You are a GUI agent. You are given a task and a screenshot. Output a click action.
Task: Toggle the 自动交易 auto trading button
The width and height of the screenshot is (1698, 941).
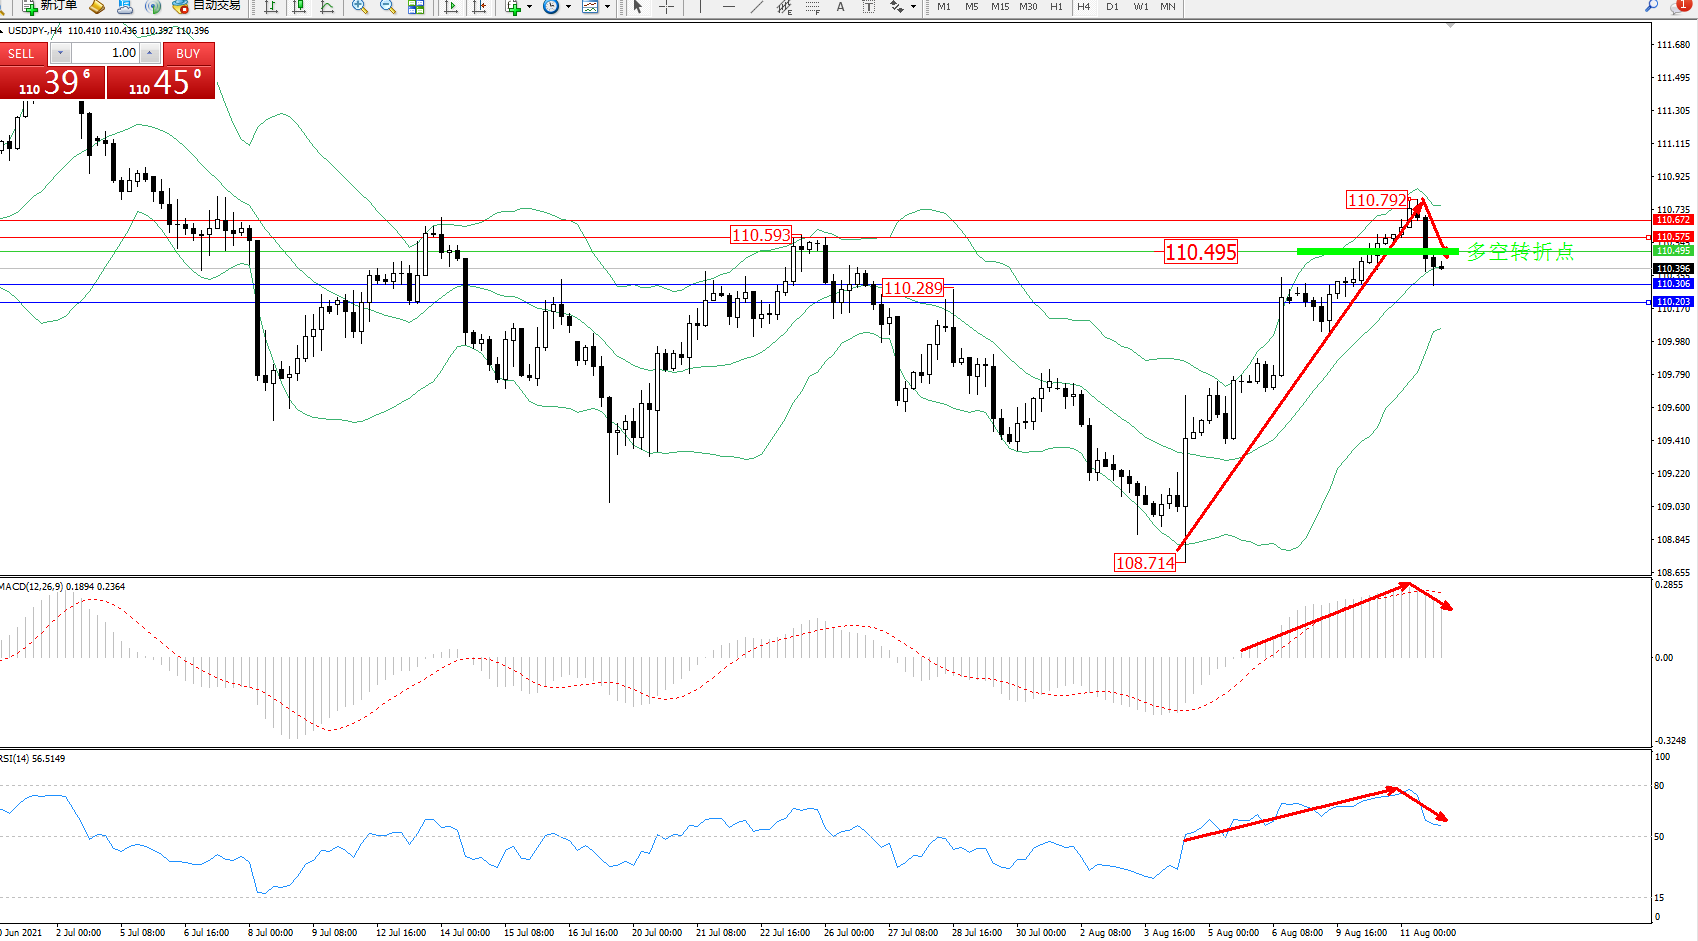(x=207, y=7)
